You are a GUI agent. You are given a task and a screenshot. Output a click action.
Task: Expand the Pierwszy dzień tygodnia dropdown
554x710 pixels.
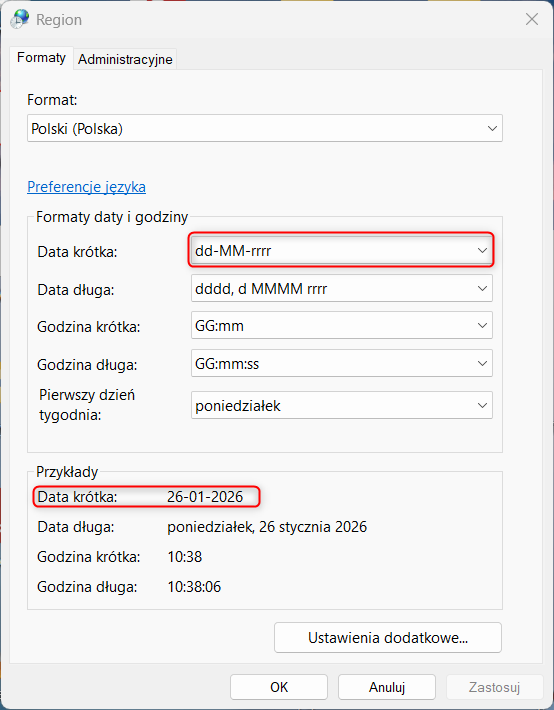342,405
